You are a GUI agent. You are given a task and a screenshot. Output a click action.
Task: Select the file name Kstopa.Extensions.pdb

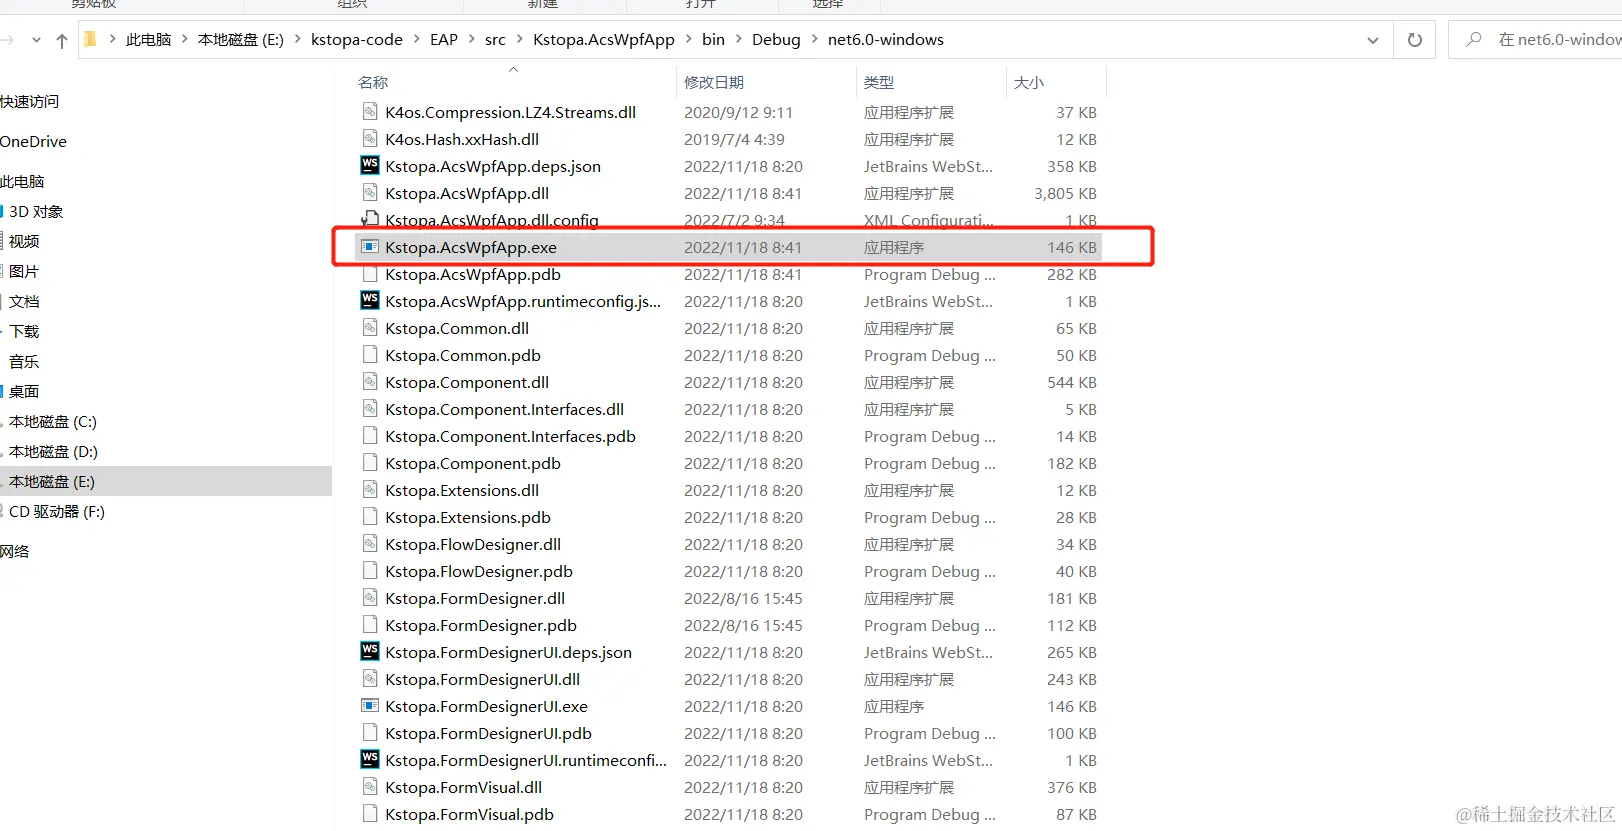[468, 517]
